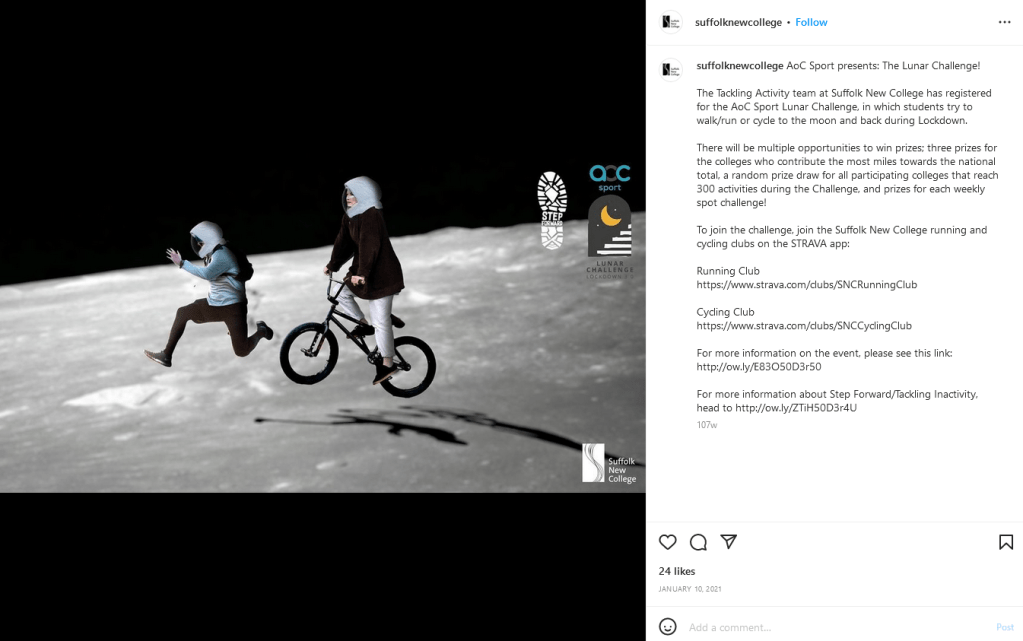
Task: Open the emoji picker smiley icon
Action: [668, 627]
